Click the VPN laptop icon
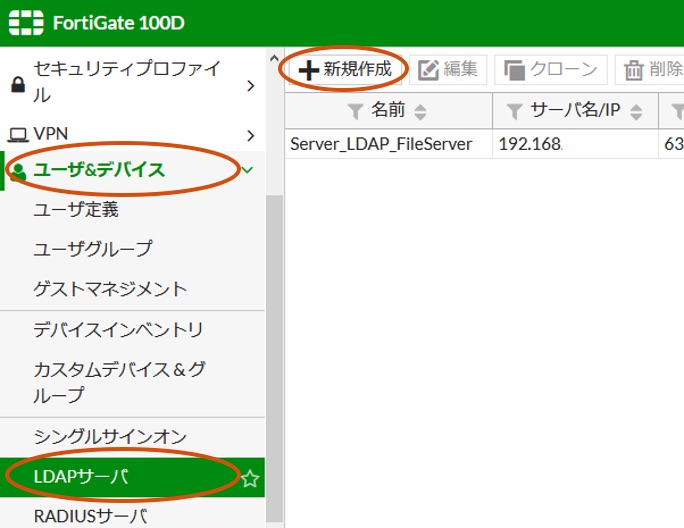 coord(18,134)
